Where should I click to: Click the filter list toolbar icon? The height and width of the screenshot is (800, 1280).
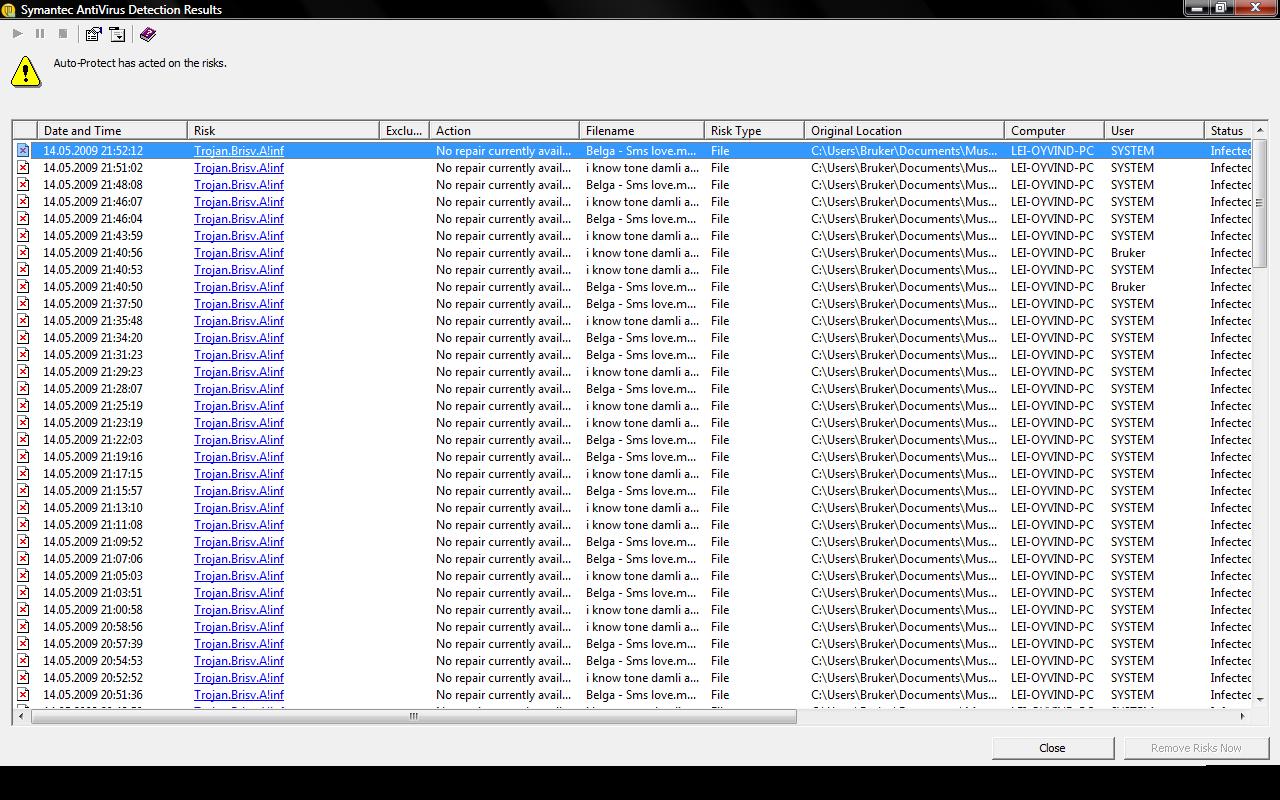(x=117, y=34)
